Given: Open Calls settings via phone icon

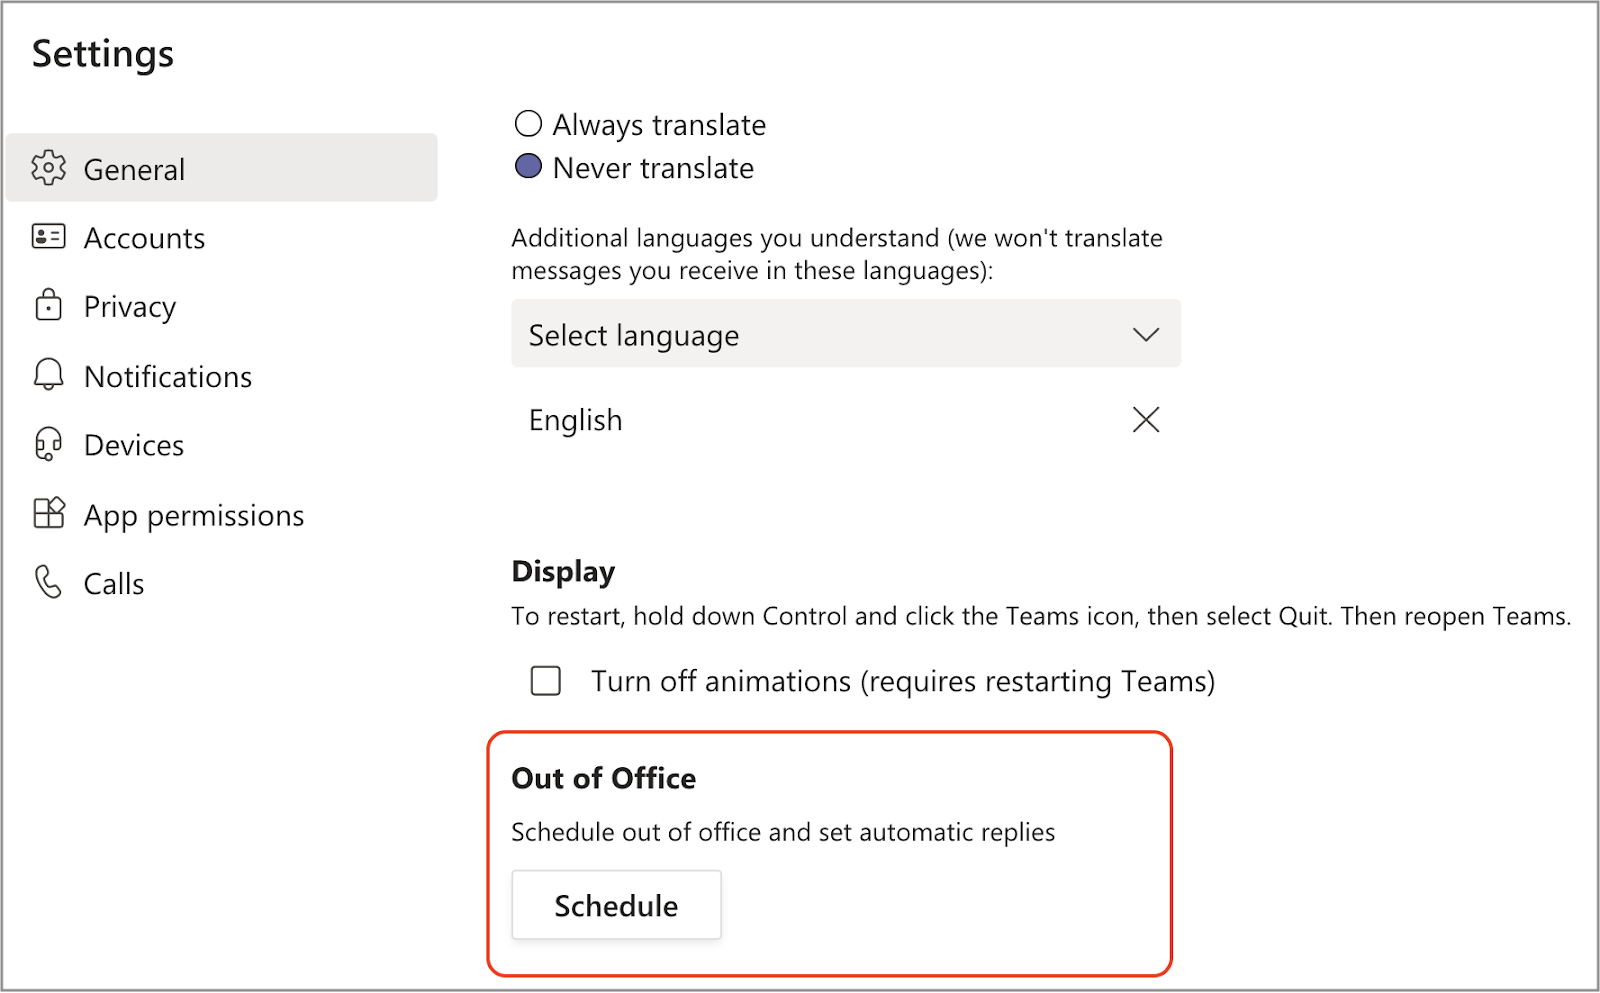Looking at the screenshot, I should point(48,582).
